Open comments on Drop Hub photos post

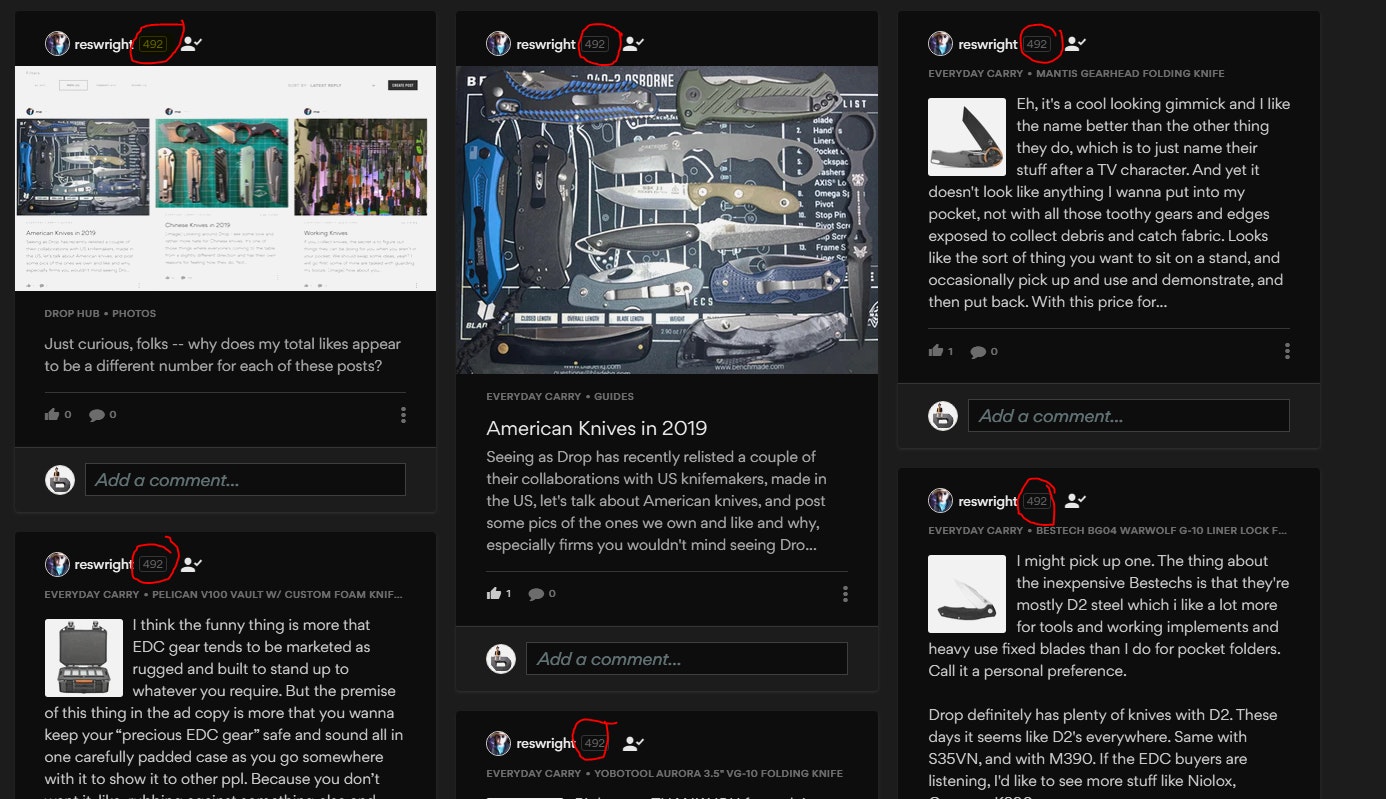coord(97,414)
